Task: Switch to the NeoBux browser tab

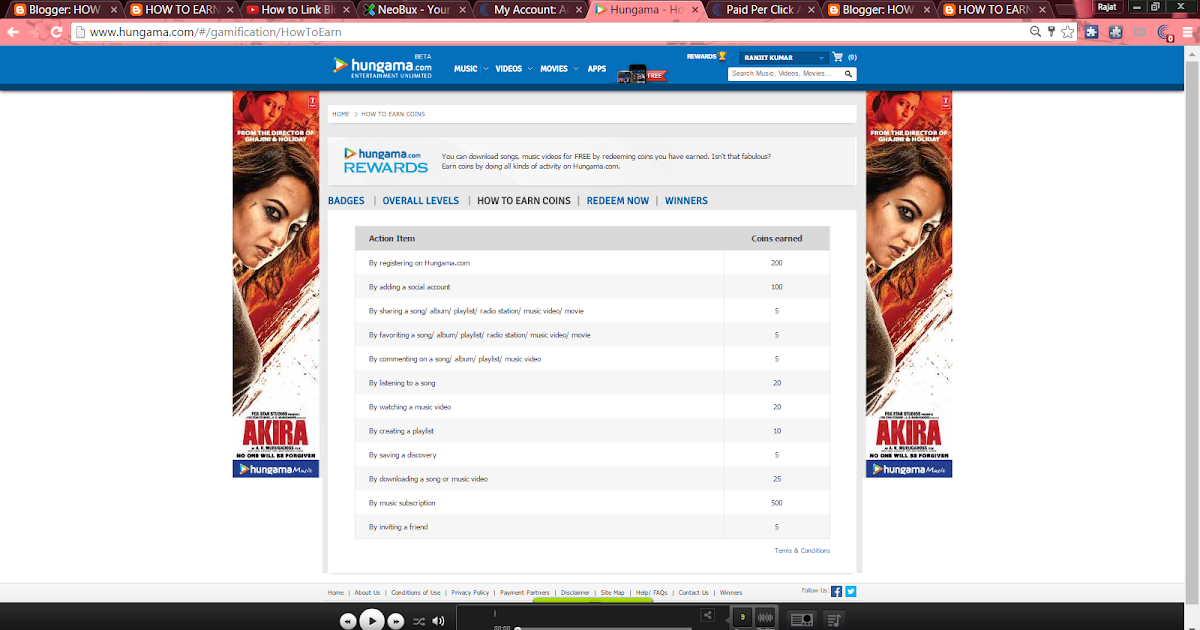Action: tap(416, 10)
